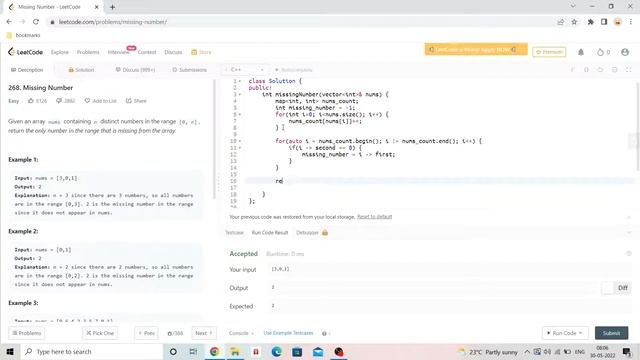
Task: Click the editor info icon
Action: point(572,70)
